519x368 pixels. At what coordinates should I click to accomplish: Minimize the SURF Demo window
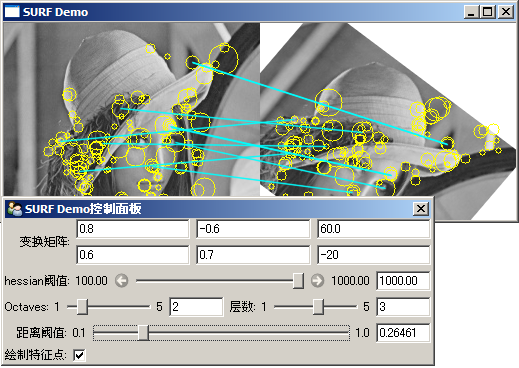point(471,12)
